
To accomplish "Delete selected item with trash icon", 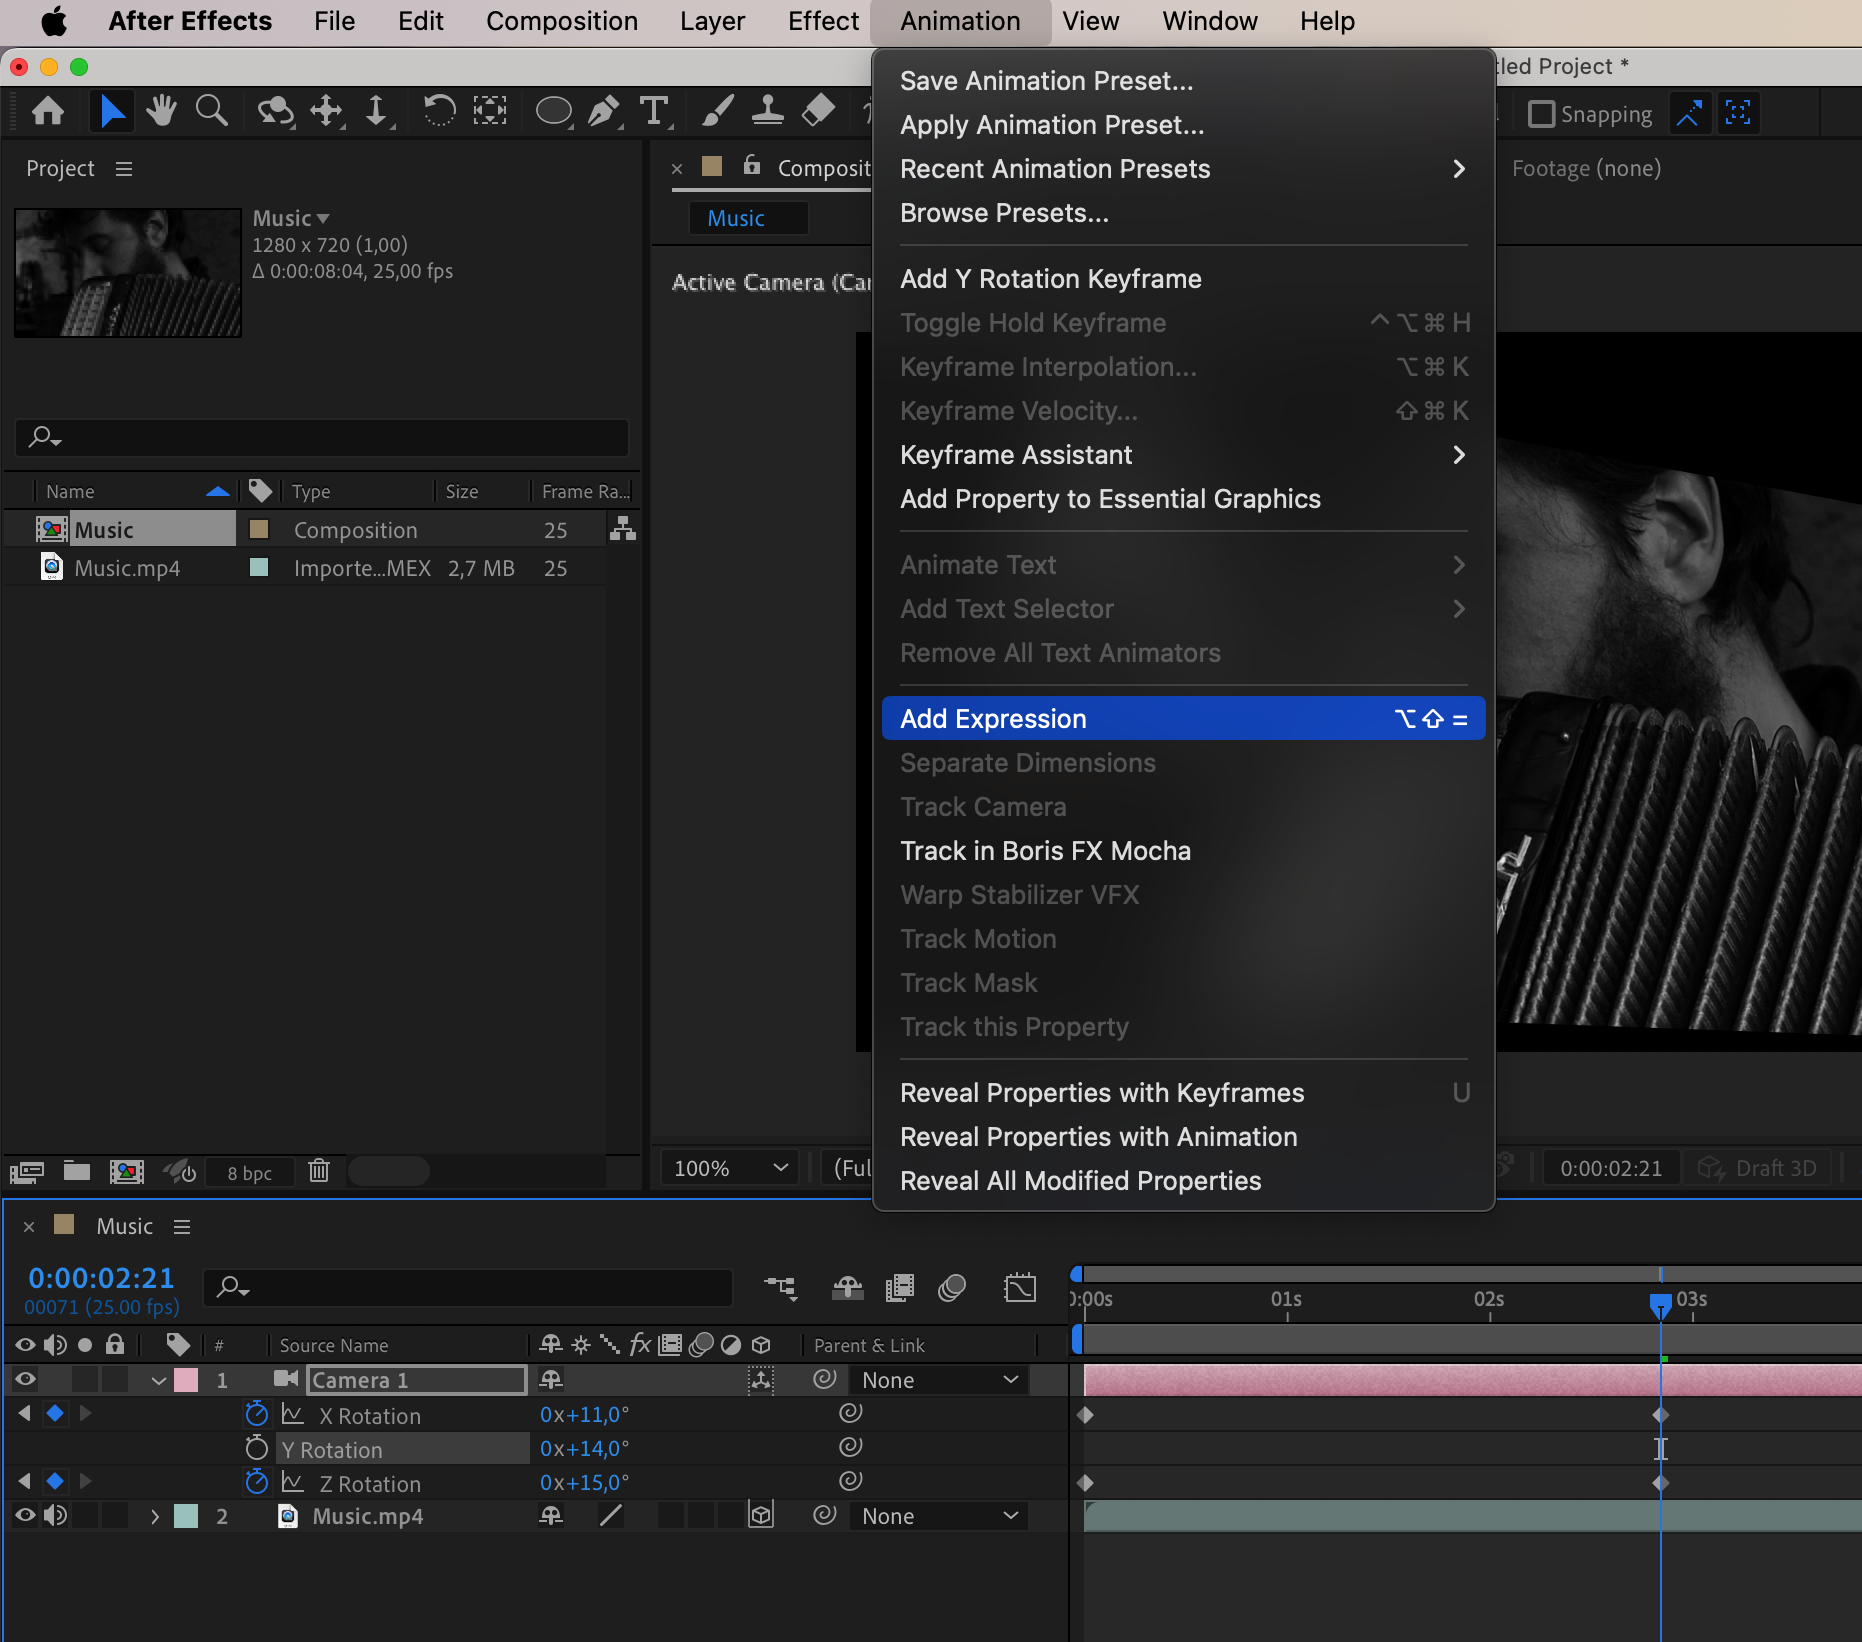I will (319, 1170).
